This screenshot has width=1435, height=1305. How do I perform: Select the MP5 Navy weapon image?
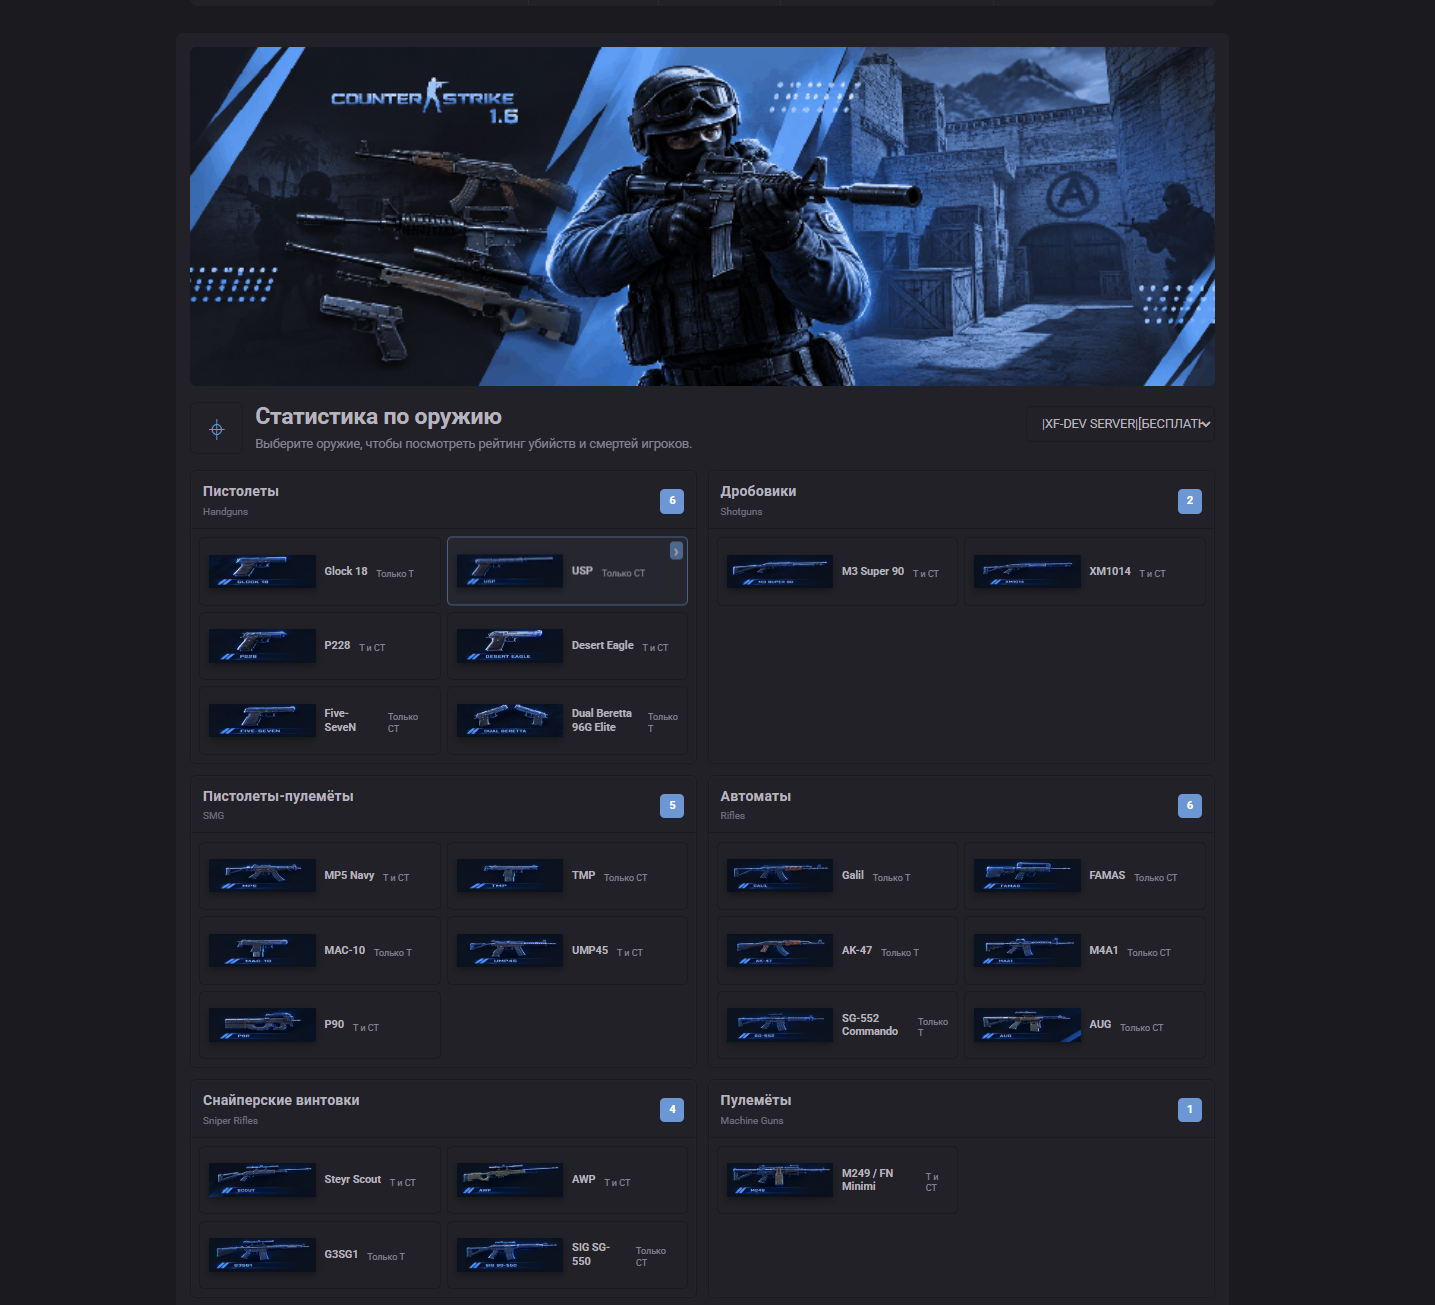pos(262,875)
